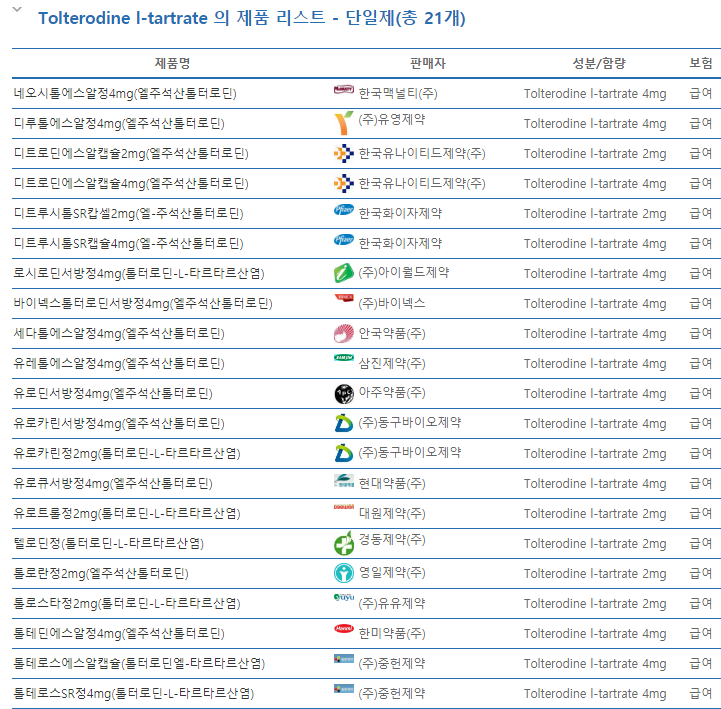The width and height of the screenshot is (721, 709).
Task: Click the 한국맥널티 company logo icon
Action: tap(343, 90)
